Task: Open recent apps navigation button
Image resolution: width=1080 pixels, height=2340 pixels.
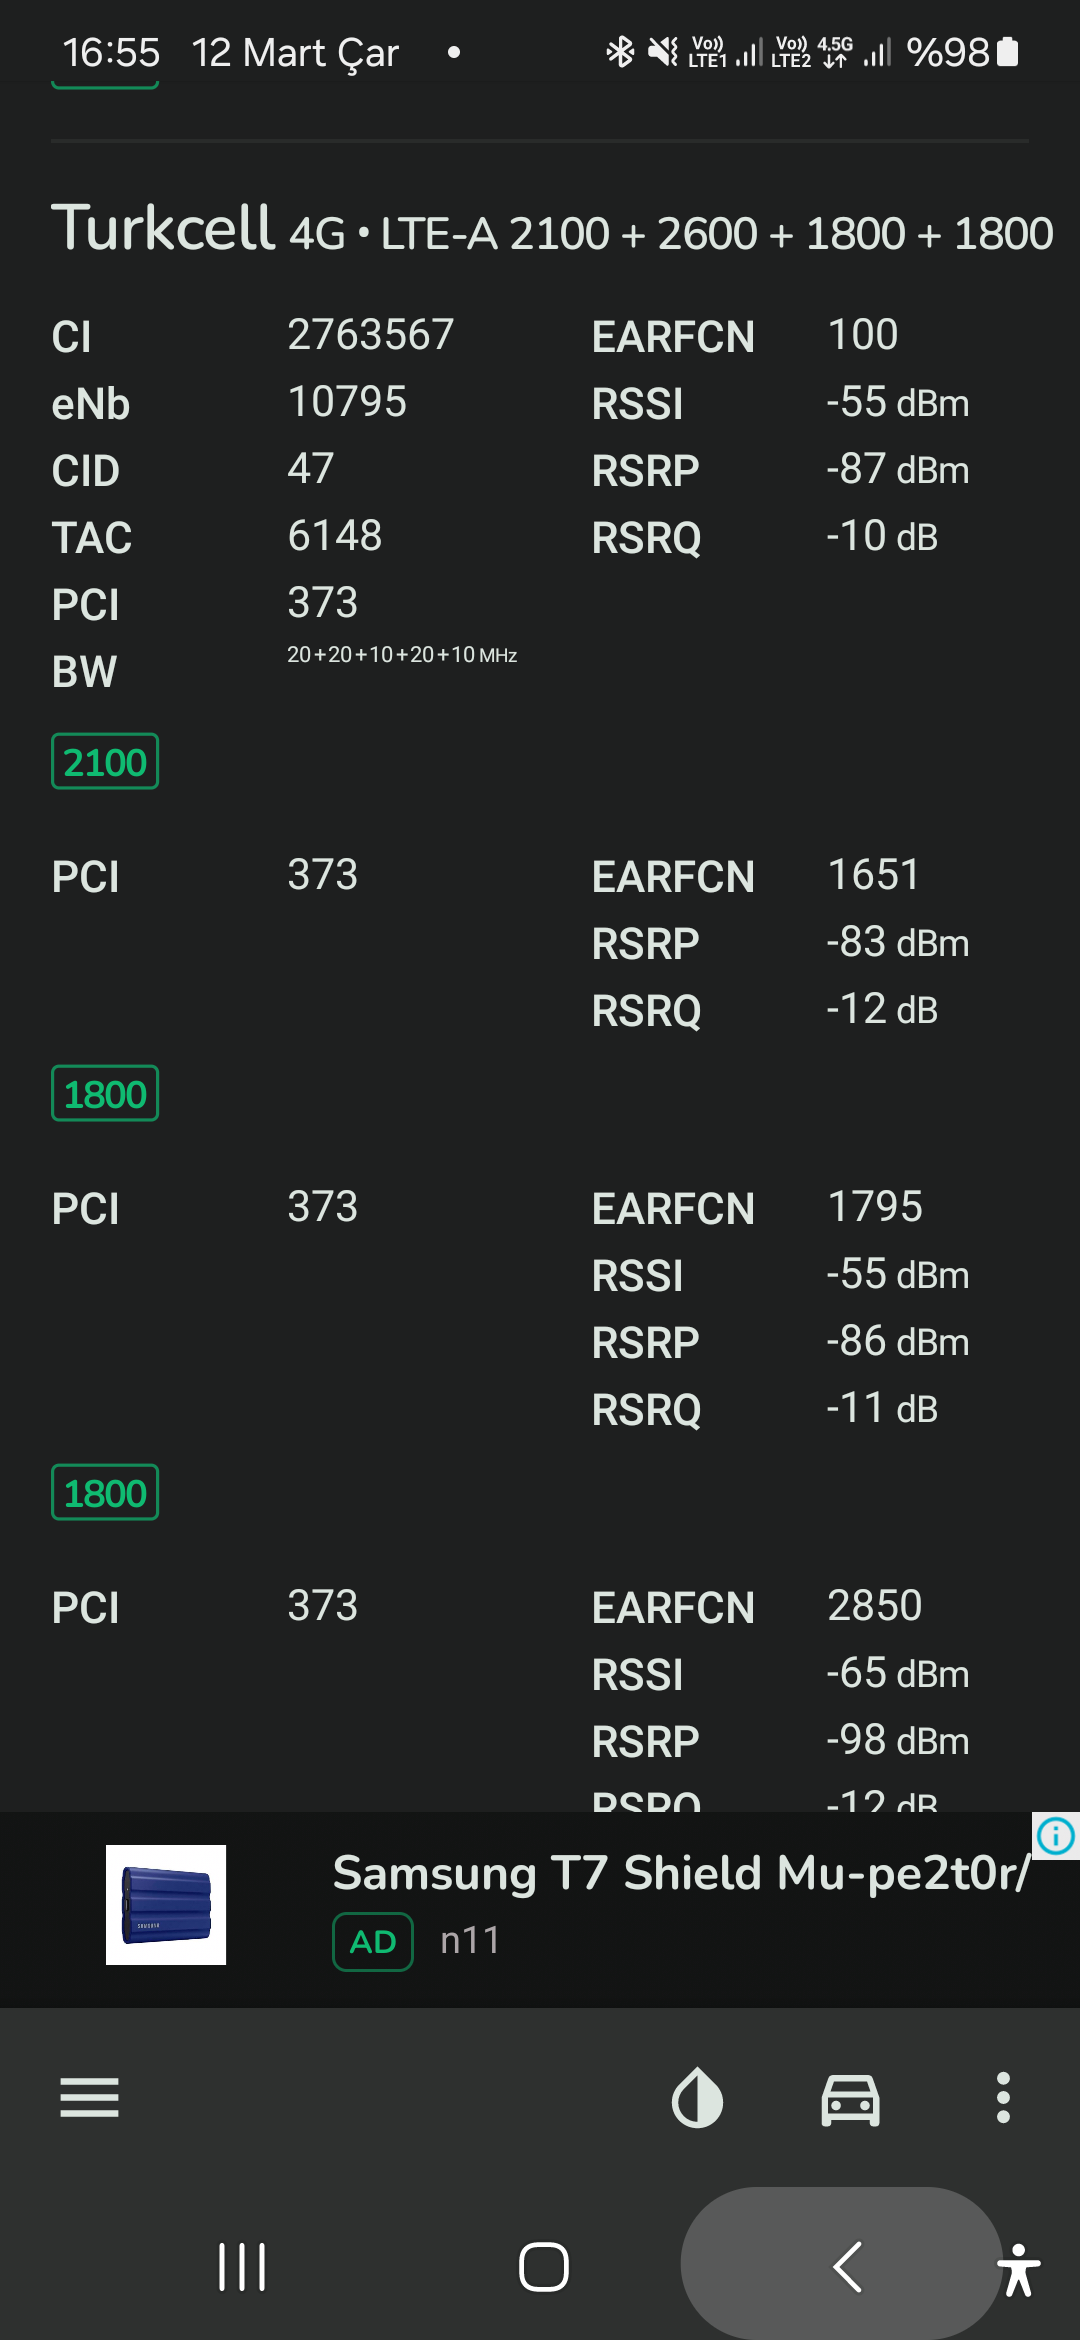Action: (x=242, y=2267)
